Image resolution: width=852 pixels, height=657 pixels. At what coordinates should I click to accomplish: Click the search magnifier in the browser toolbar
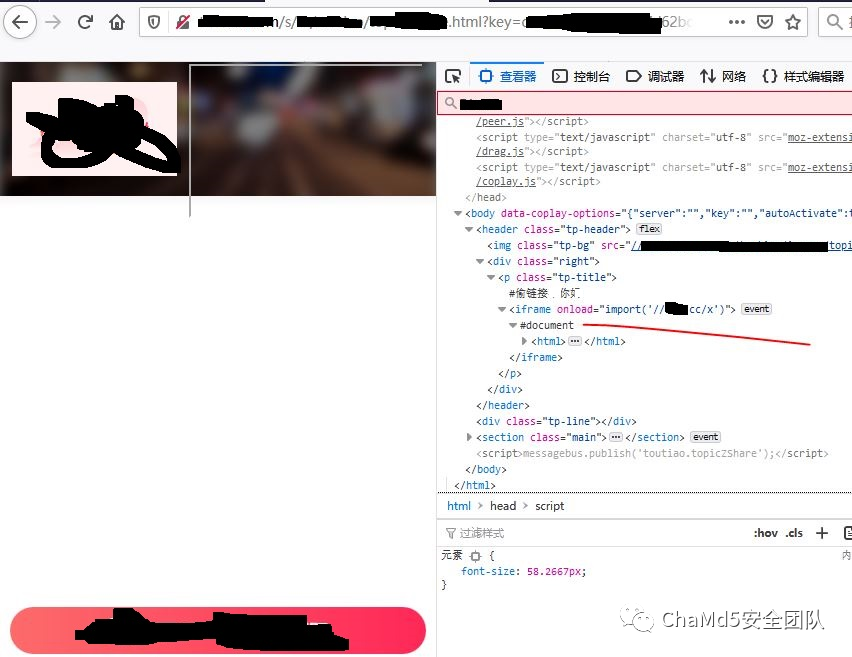click(x=834, y=22)
